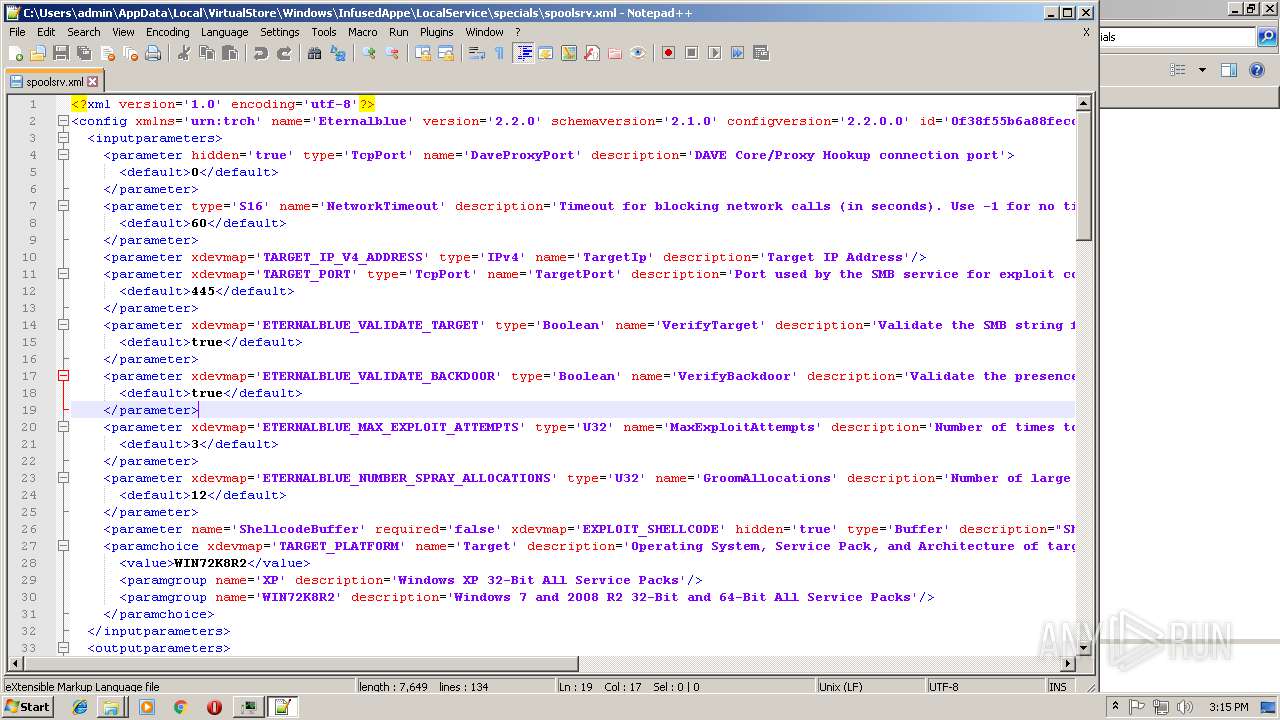The width and height of the screenshot is (1280, 720).
Task: Click the editor's vertical scrollbar thumb
Action: tap(1083, 175)
